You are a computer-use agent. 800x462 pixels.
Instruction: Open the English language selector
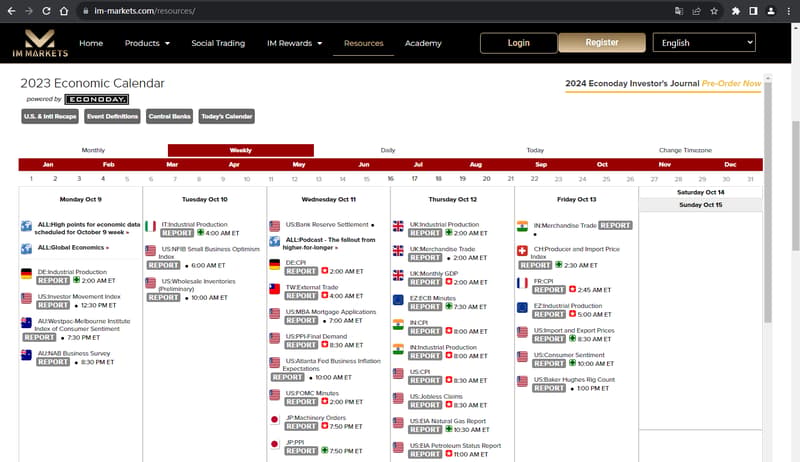pos(704,43)
